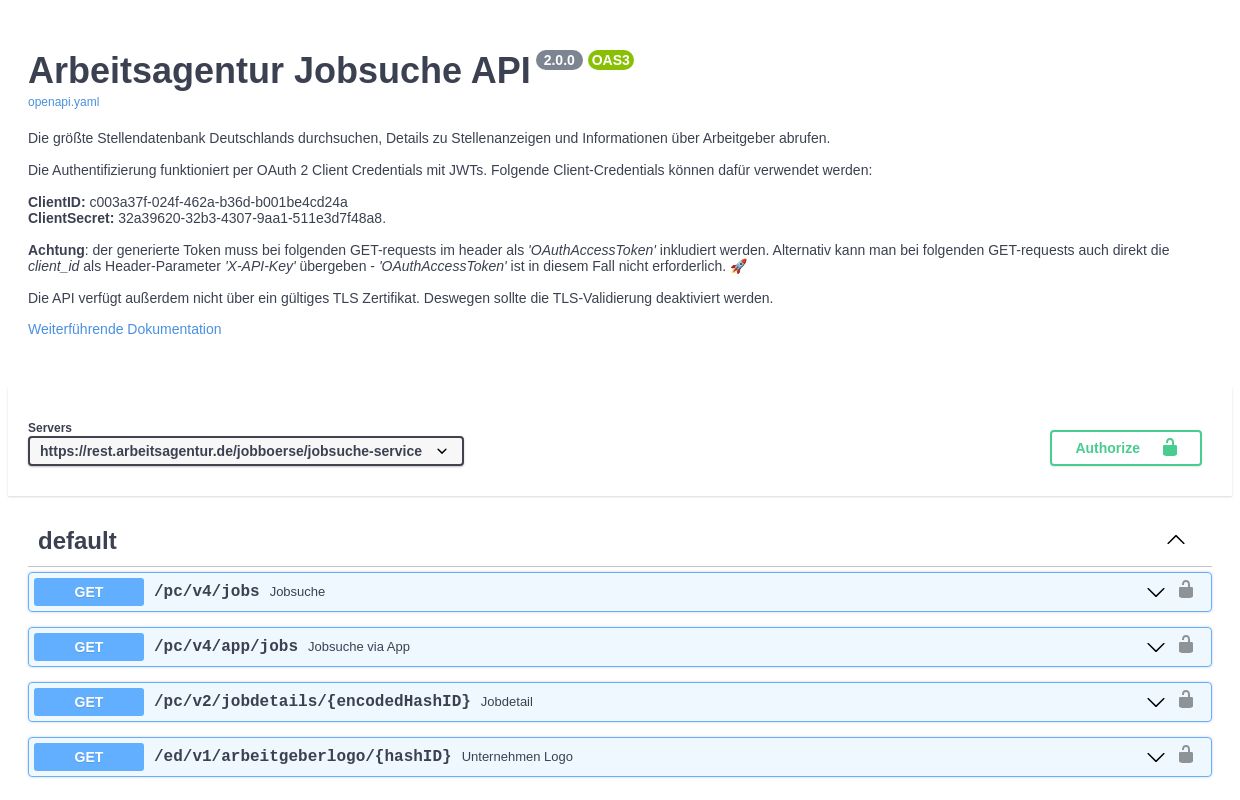The width and height of the screenshot is (1240, 800).
Task: Click the GET badge for /pc/v4/app/jobs
Action: [x=89, y=647]
